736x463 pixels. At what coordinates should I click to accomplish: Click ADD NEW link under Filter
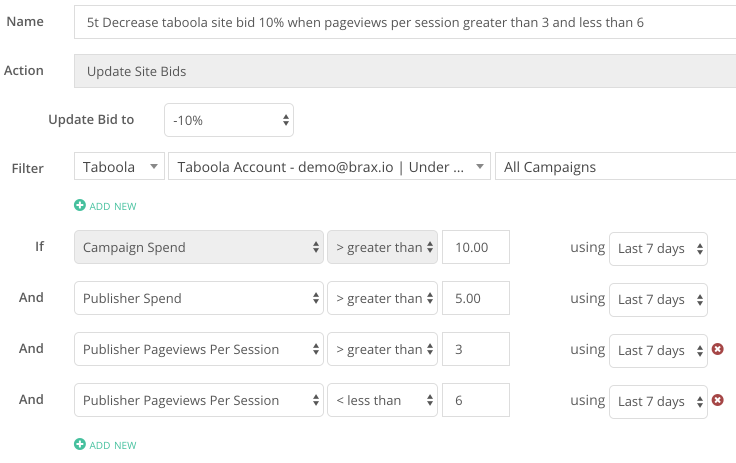point(113,207)
